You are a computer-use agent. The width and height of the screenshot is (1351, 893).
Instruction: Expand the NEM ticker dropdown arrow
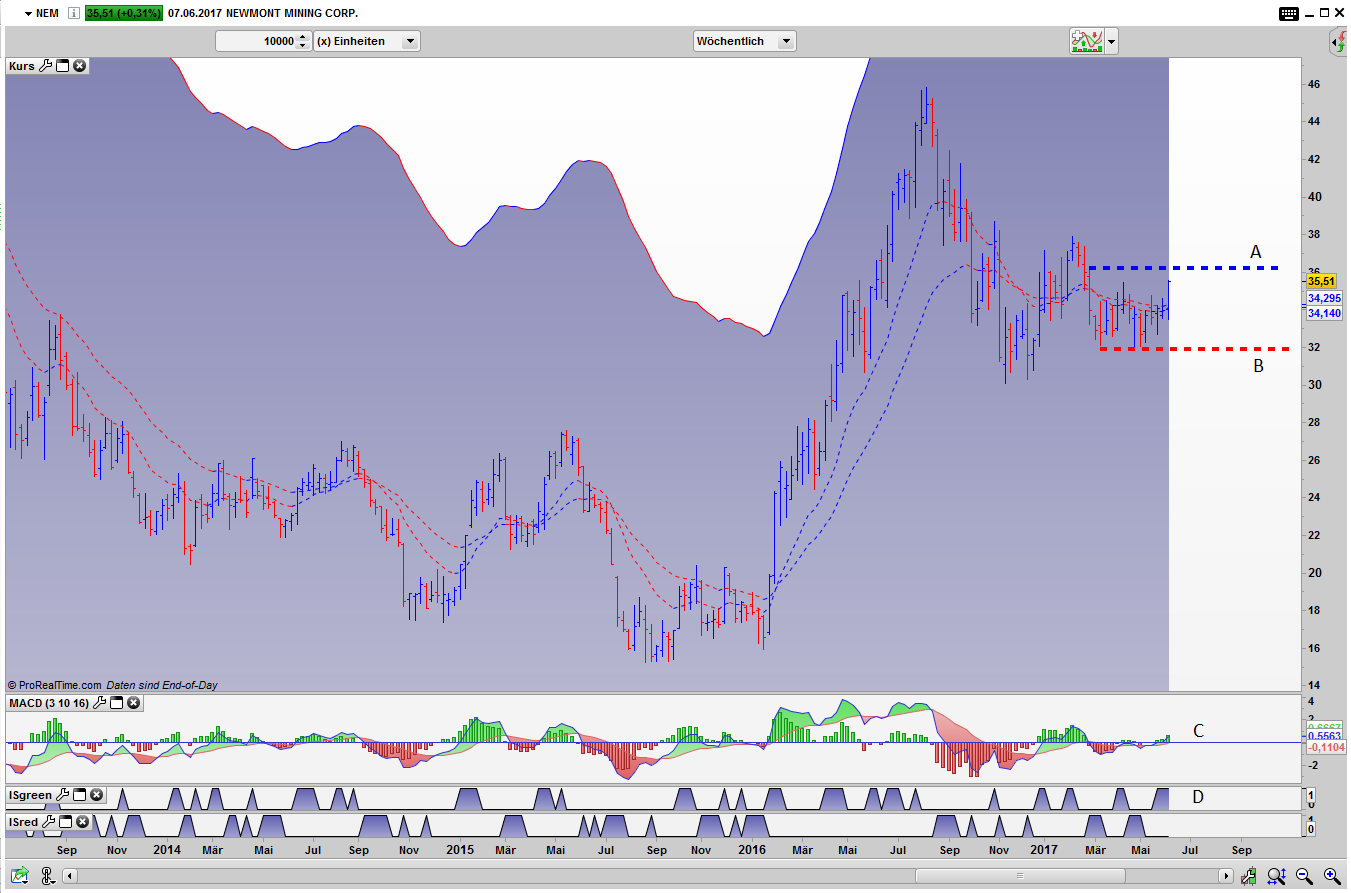pos(28,13)
